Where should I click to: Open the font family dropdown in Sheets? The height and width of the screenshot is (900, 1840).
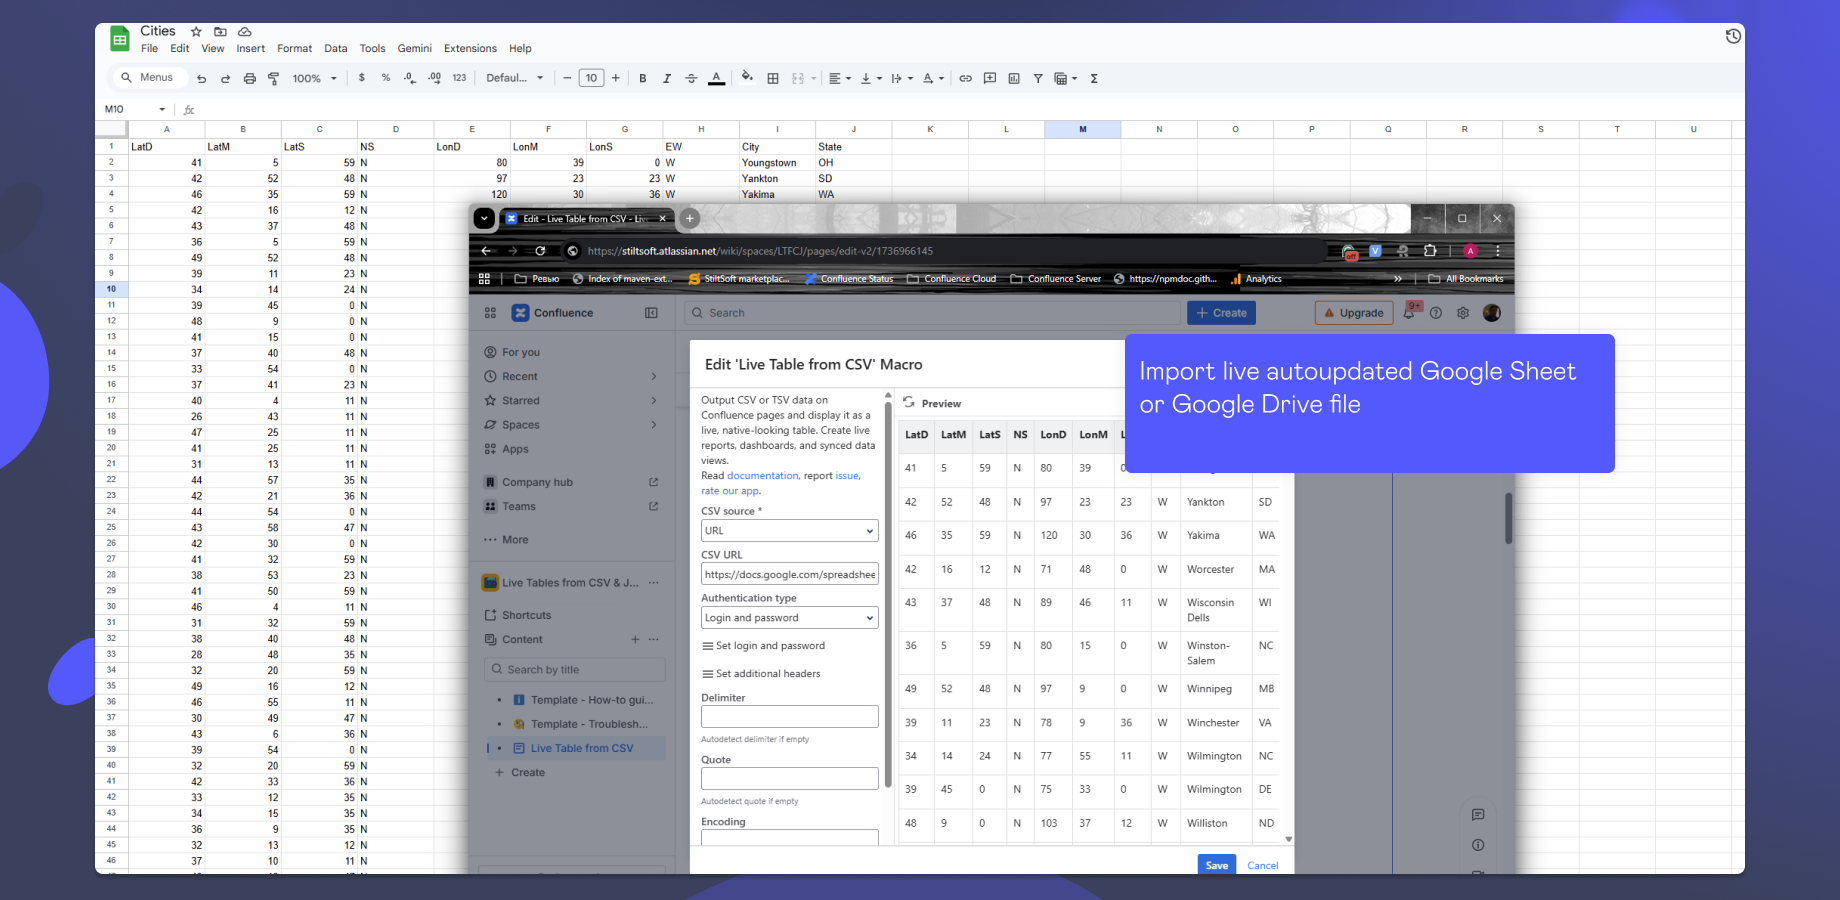pos(515,78)
